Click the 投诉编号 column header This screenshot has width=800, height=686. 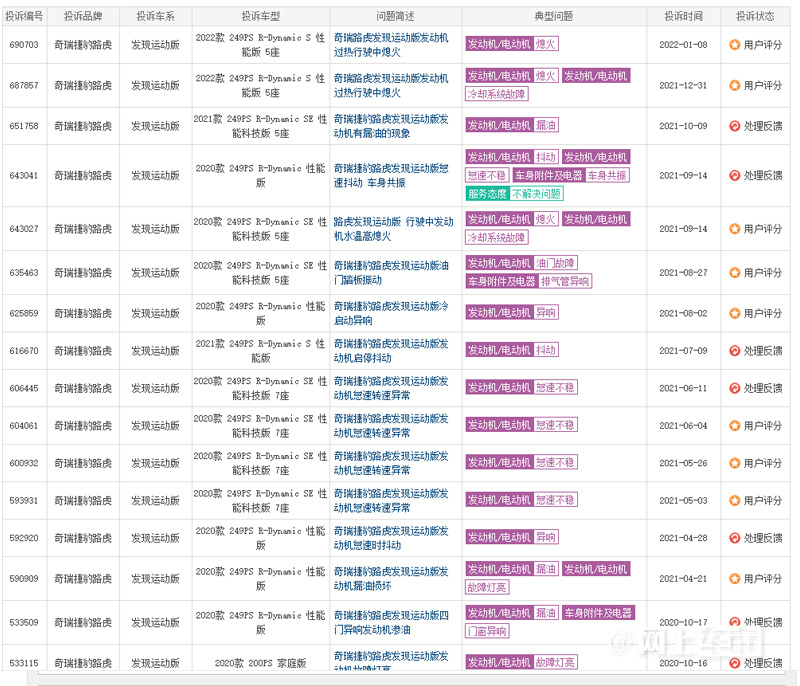coord(24,16)
